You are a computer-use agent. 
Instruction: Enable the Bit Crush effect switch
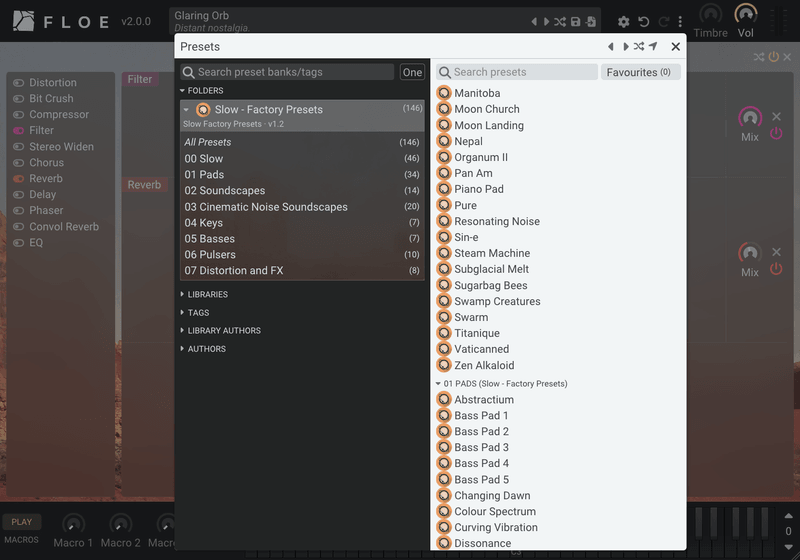18,98
